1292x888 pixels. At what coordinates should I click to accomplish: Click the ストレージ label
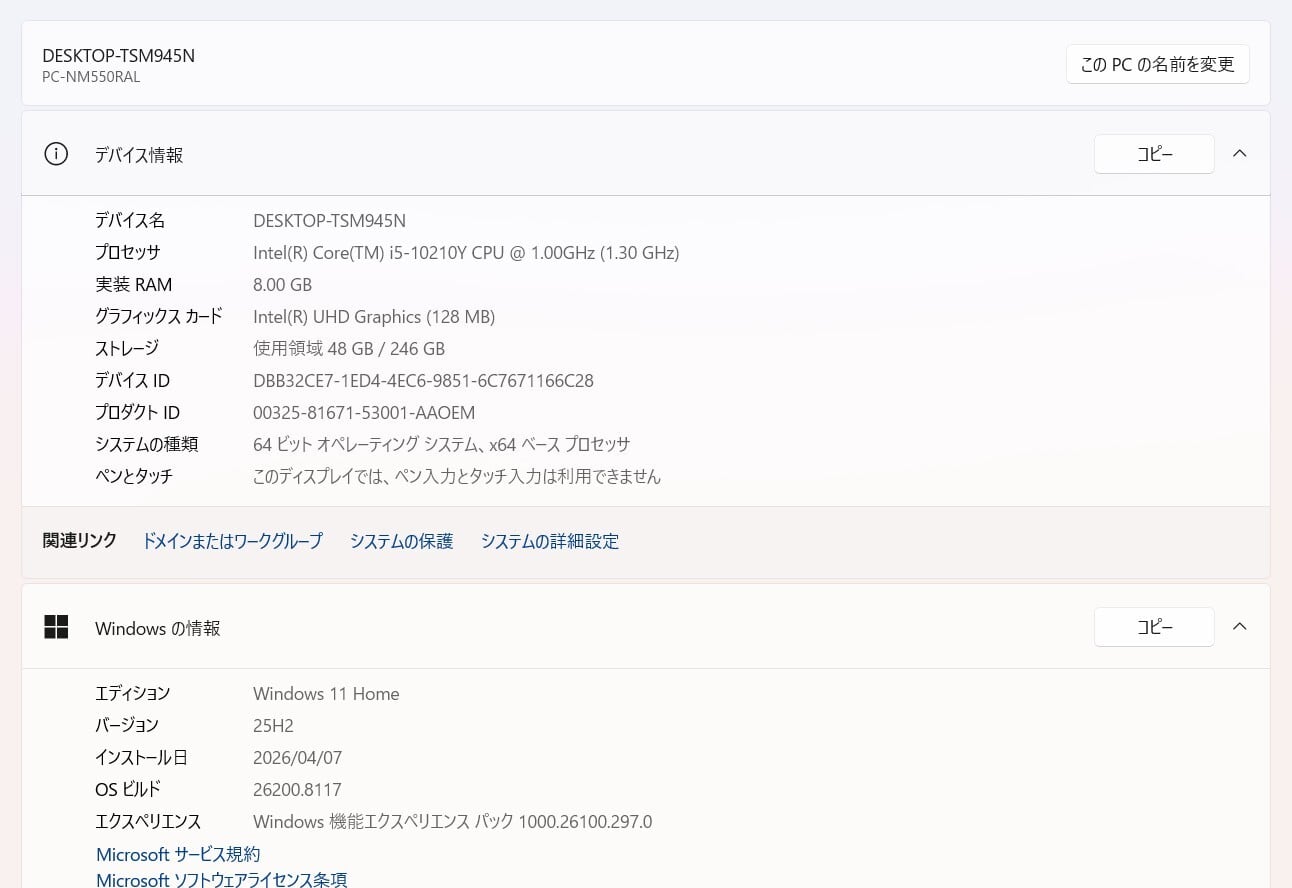127,349
